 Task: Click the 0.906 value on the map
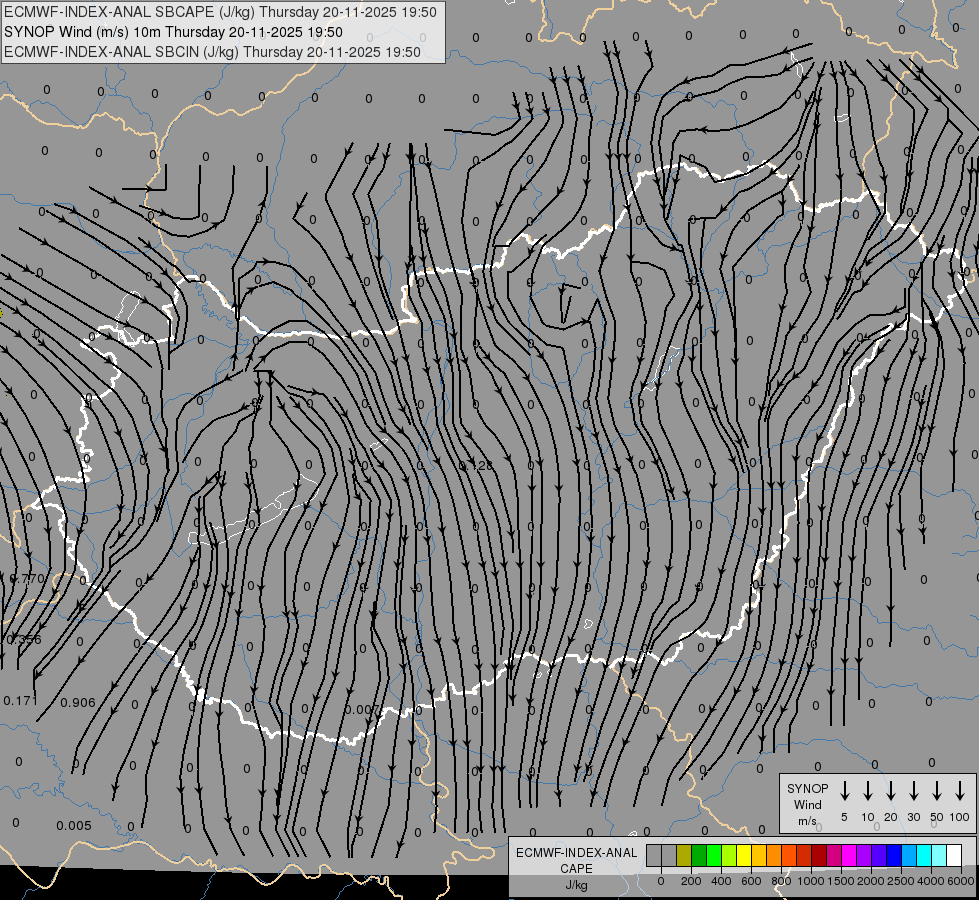[78, 703]
